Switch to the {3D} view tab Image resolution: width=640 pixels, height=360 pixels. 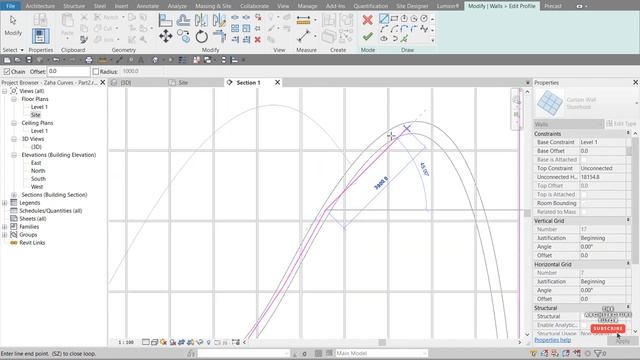(x=126, y=82)
